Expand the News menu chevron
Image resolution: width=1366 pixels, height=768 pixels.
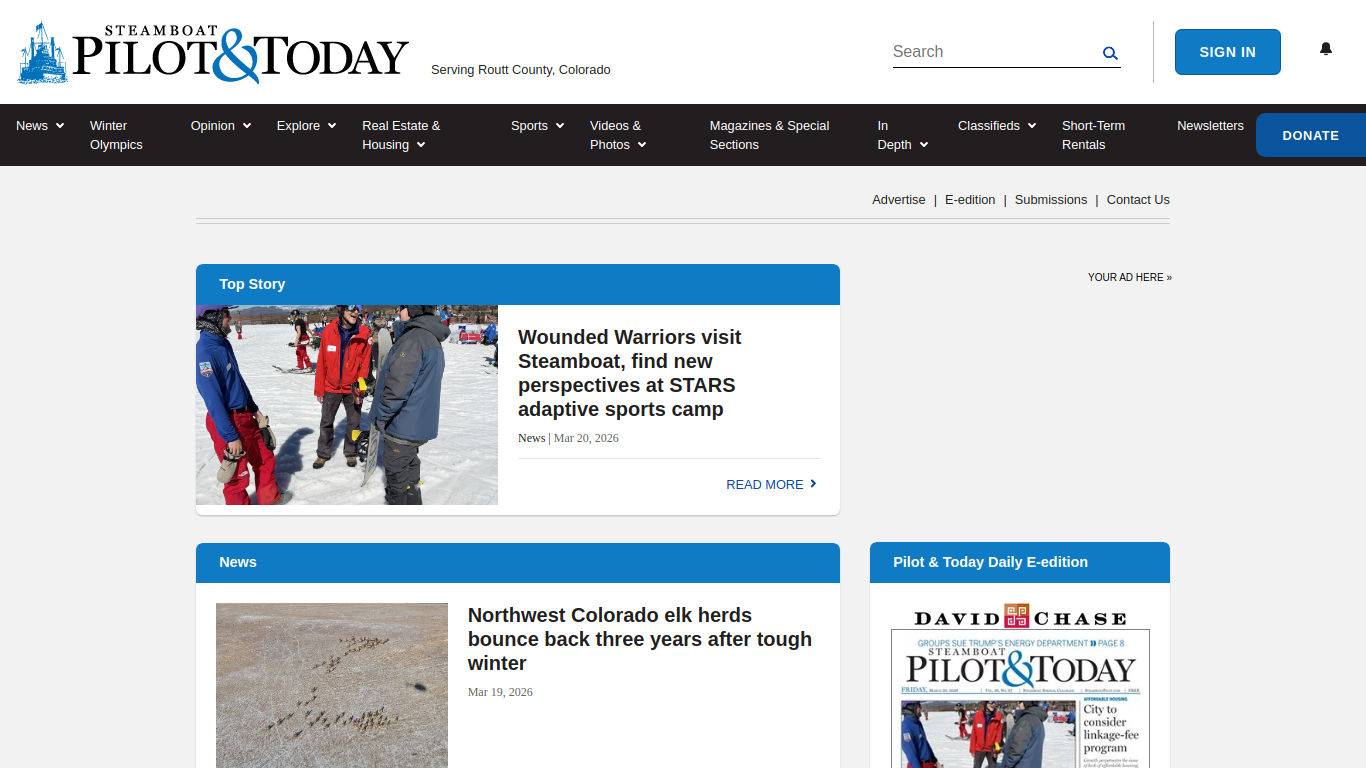coord(60,126)
